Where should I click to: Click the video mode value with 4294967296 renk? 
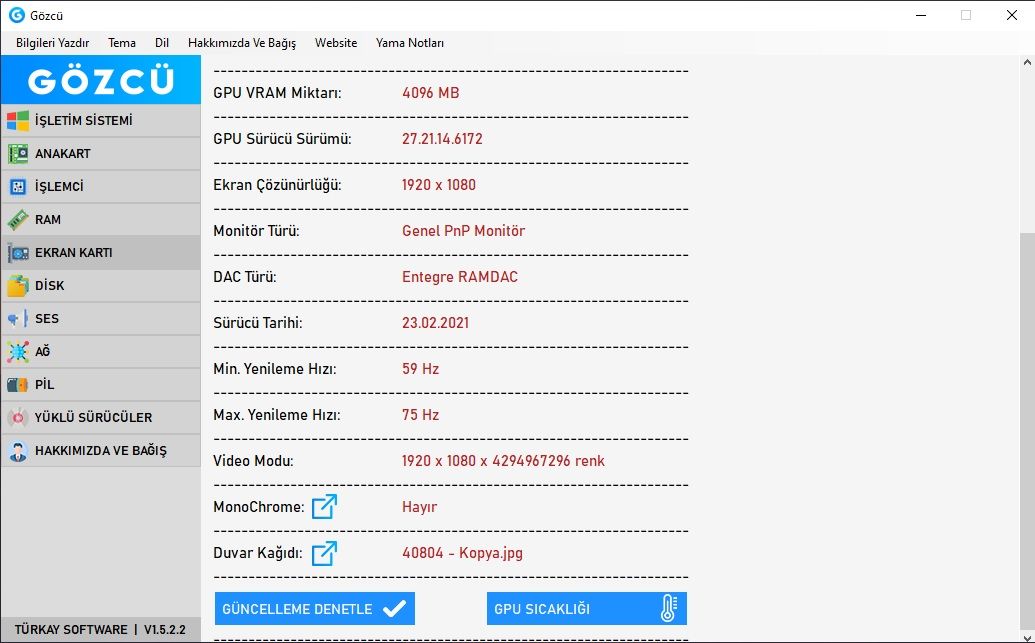(x=503, y=461)
